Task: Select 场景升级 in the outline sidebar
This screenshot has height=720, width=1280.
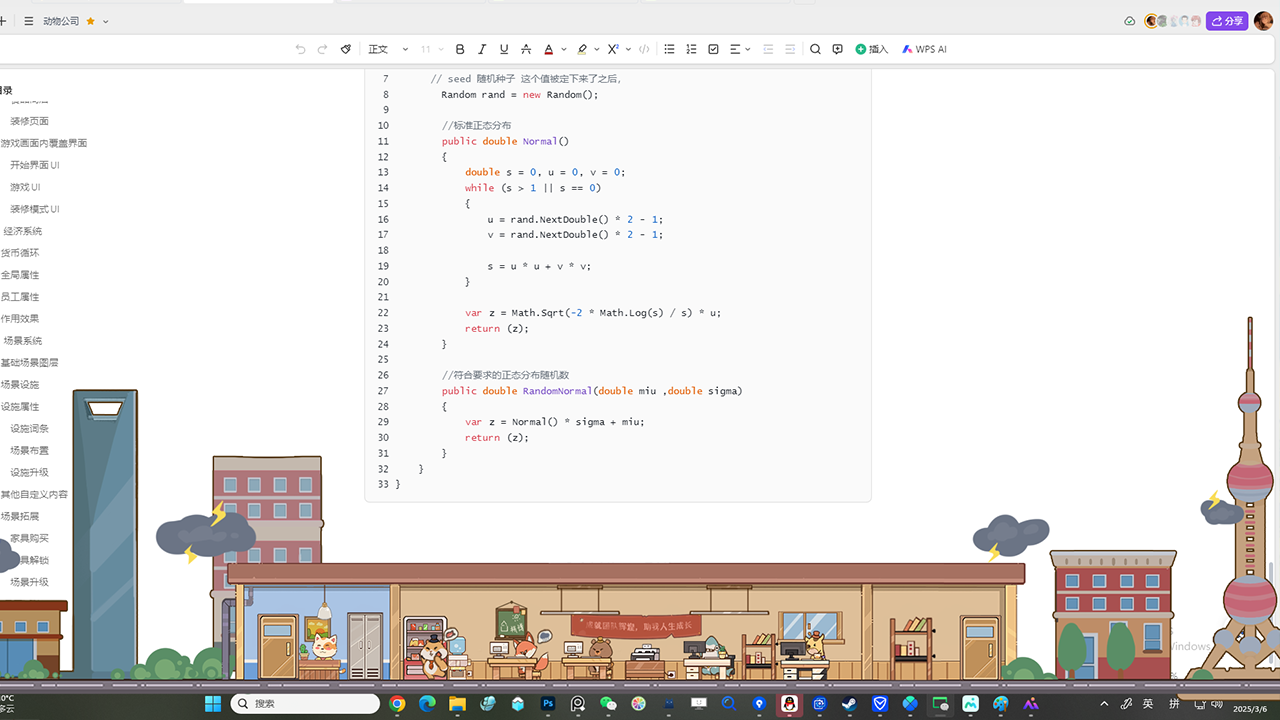Action: pyautogui.click(x=29, y=582)
